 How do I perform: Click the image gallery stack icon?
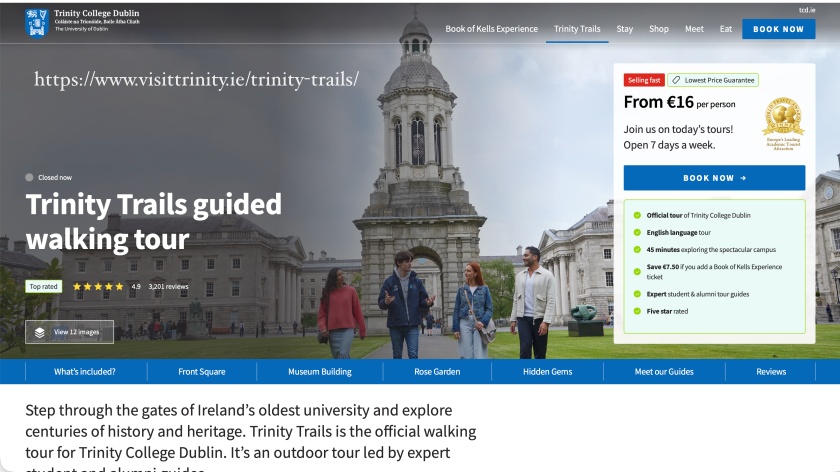click(x=40, y=332)
